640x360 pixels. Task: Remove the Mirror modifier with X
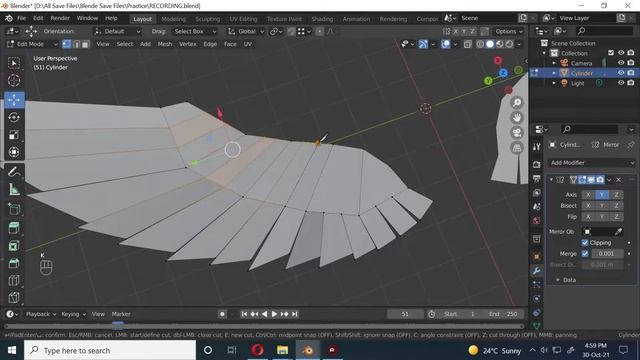point(619,180)
